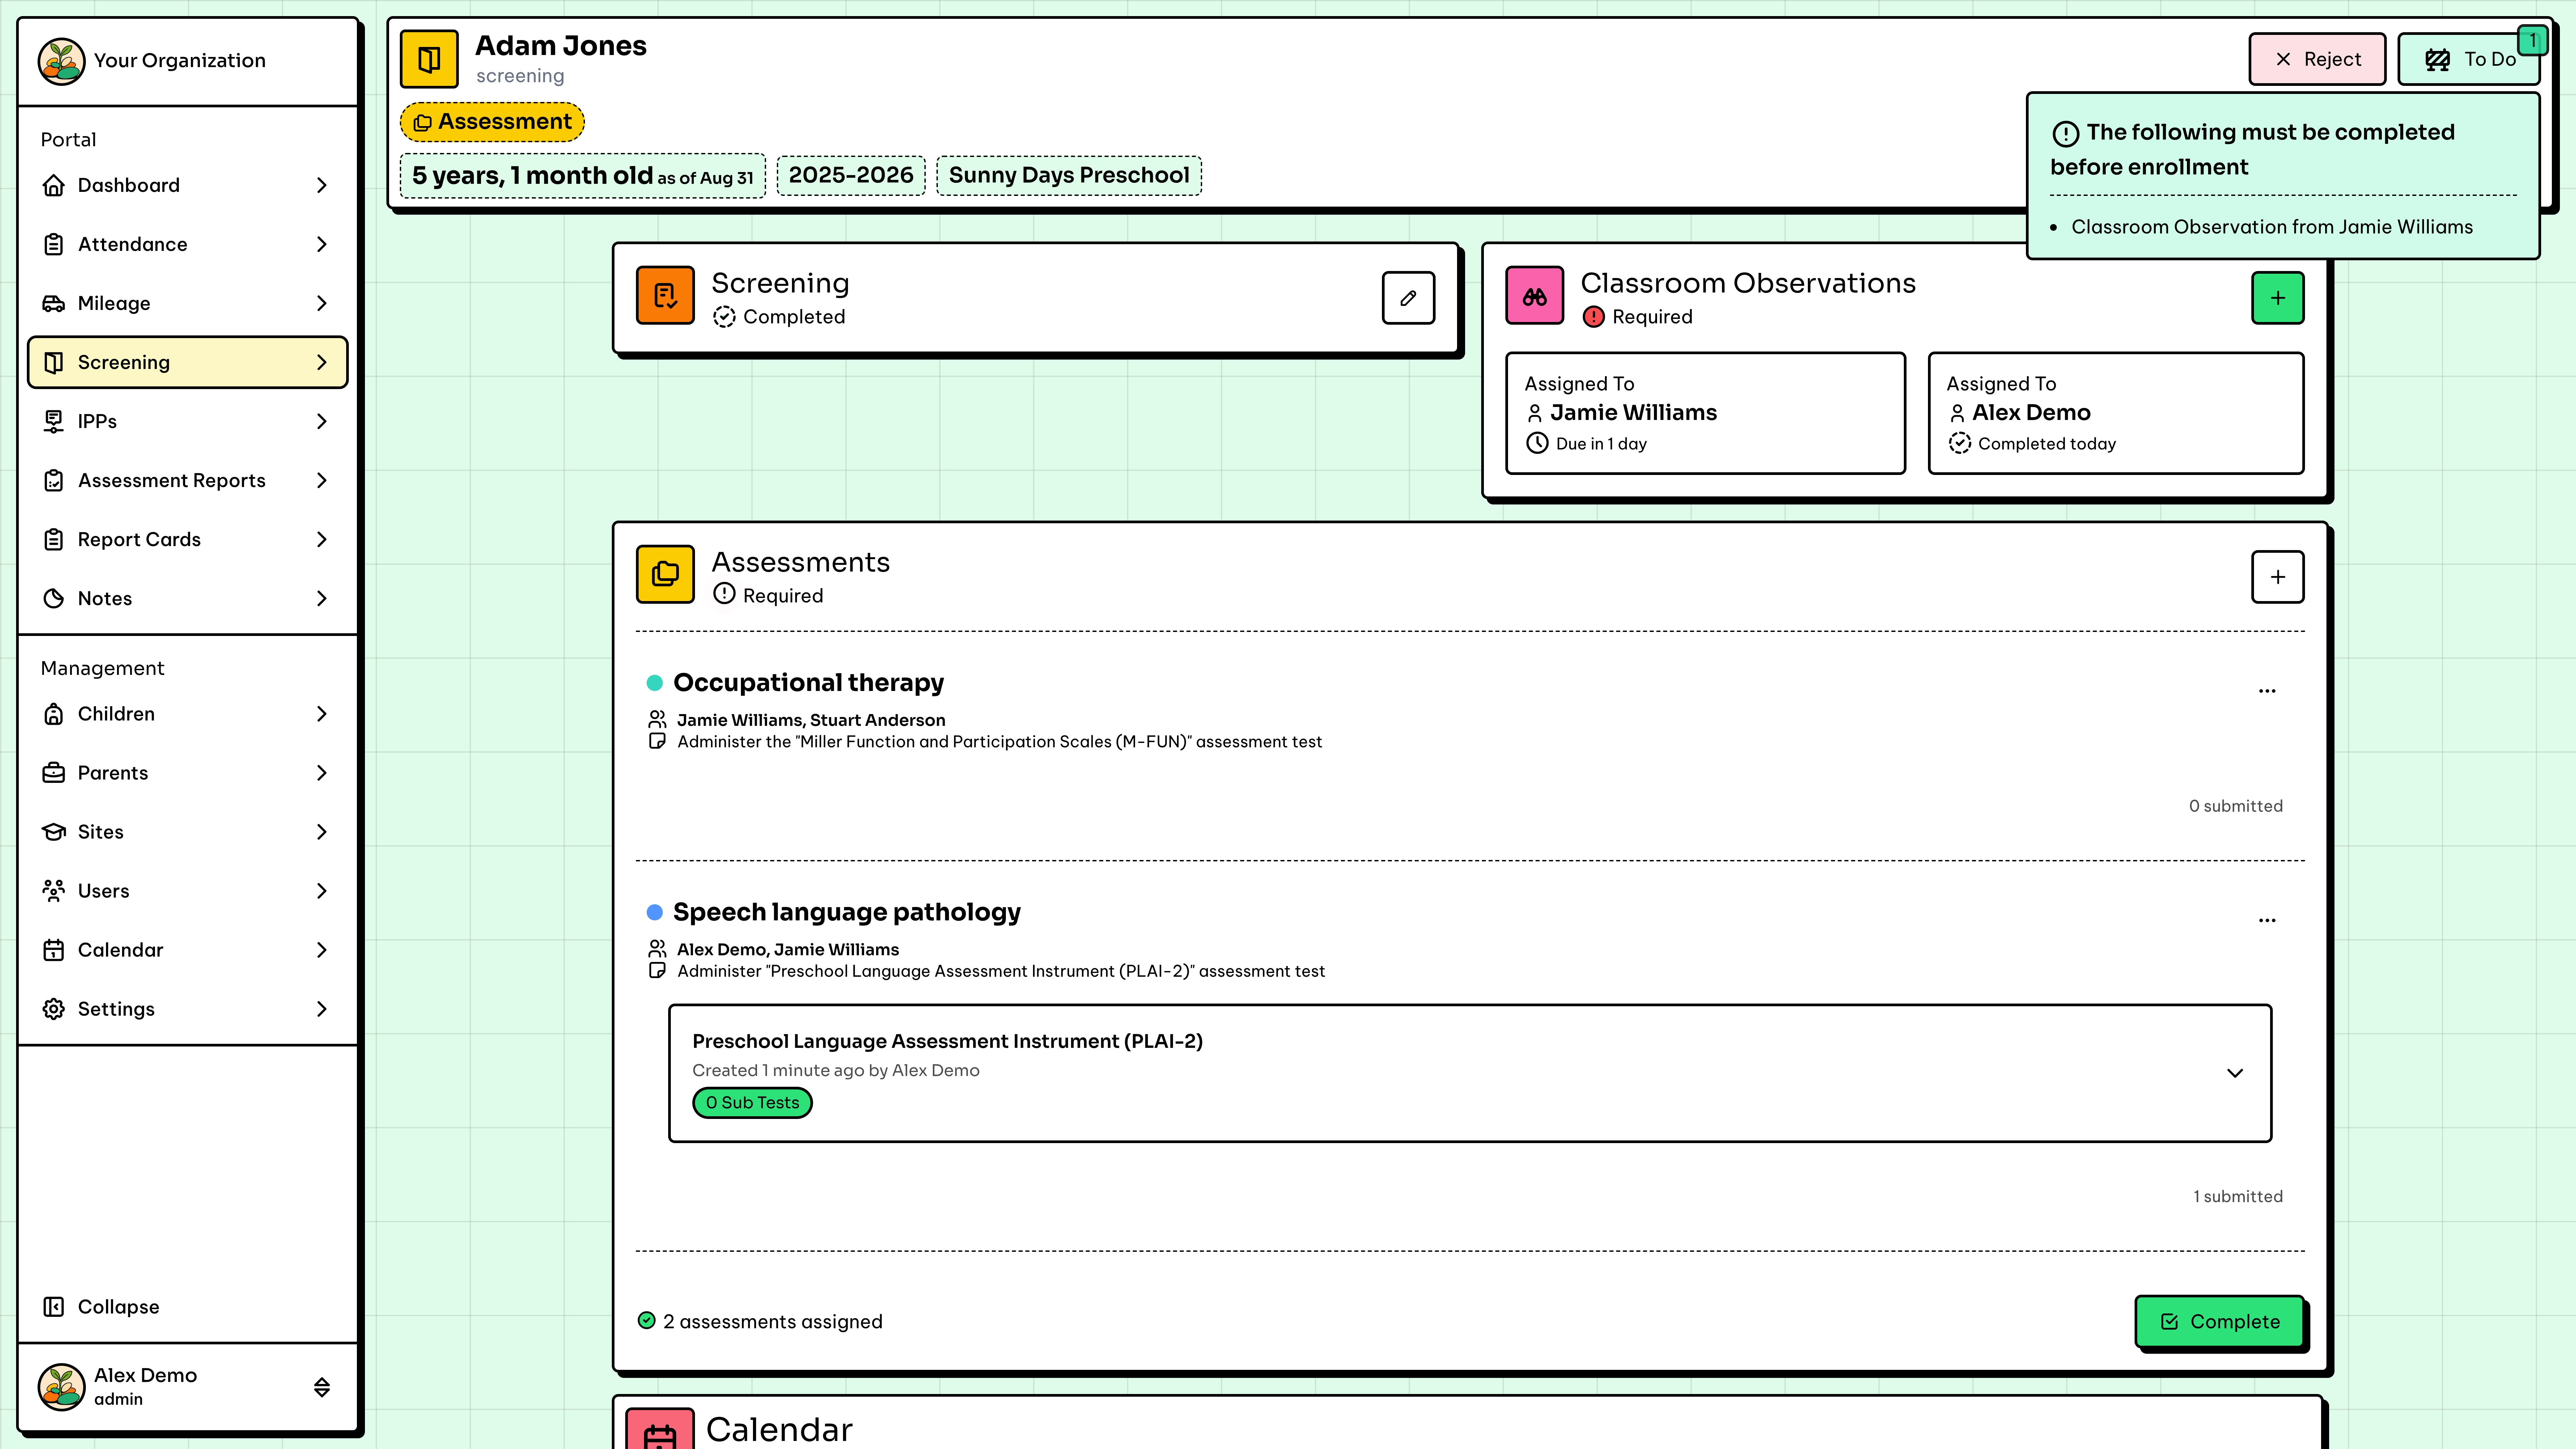Viewport: 2576px width, 1449px height.
Task: Open Children management page
Action: click(x=187, y=714)
